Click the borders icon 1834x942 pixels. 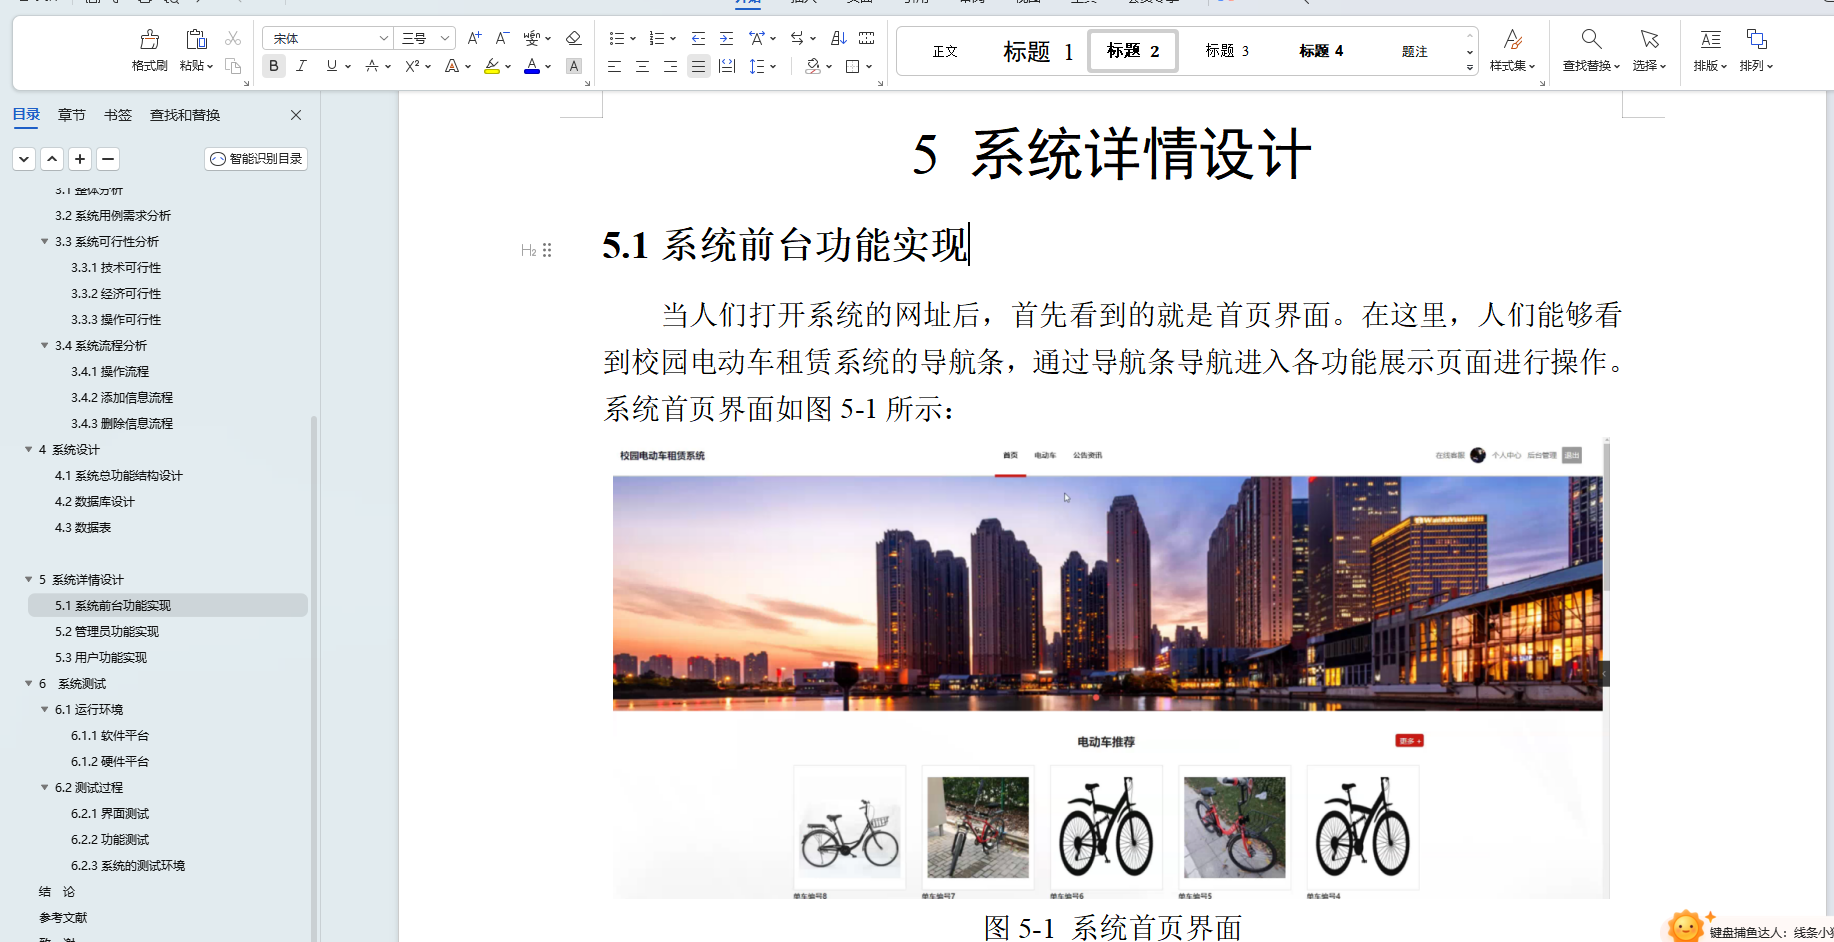[x=853, y=66]
